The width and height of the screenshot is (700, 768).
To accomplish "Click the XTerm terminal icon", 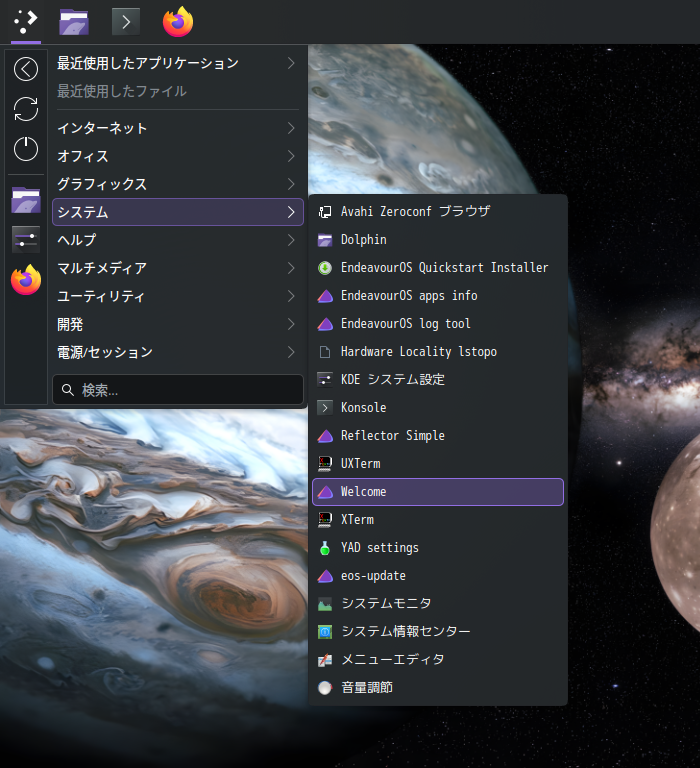I will tap(325, 520).
